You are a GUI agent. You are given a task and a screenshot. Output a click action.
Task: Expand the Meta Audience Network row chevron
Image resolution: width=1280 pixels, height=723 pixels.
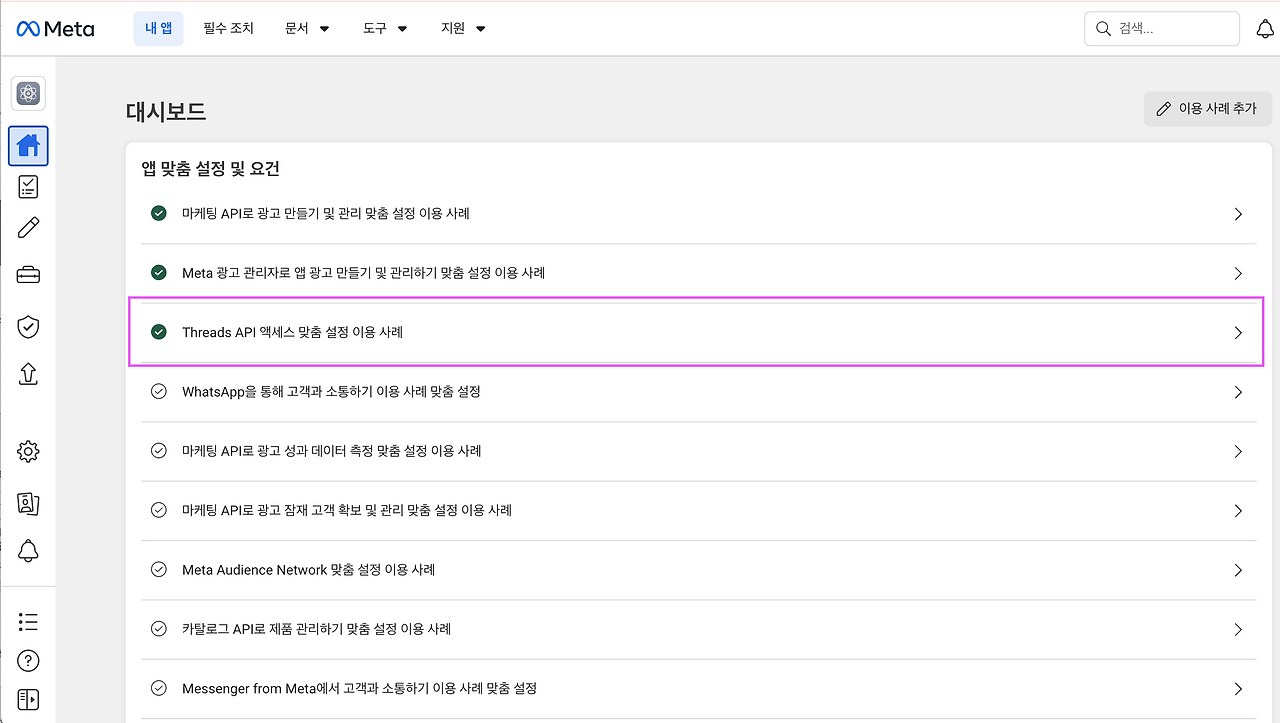pyautogui.click(x=1238, y=570)
